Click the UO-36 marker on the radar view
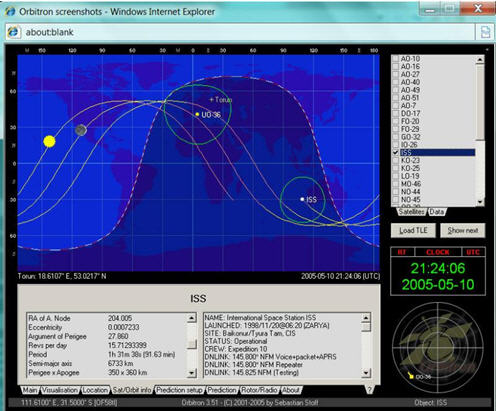The width and height of the screenshot is (497, 411). (411, 376)
